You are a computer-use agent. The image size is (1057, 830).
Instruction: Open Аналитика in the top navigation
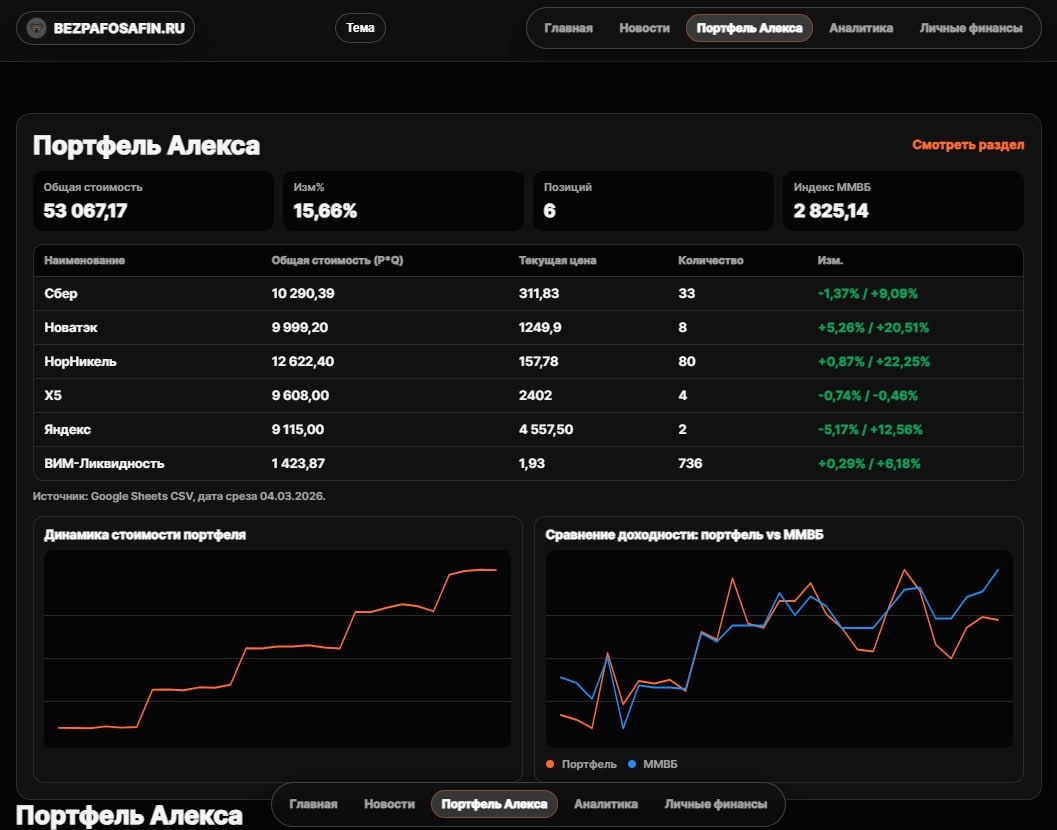[861, 28]
